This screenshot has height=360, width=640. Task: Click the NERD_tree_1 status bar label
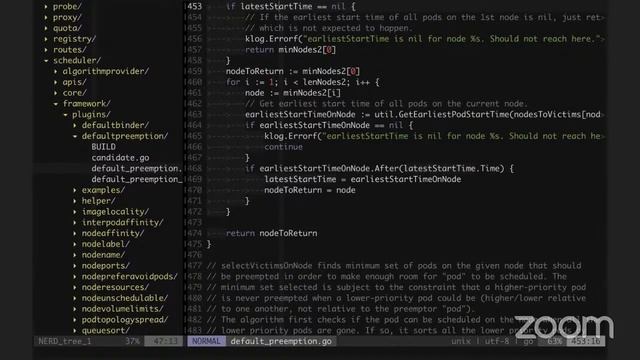coord(65,341)
